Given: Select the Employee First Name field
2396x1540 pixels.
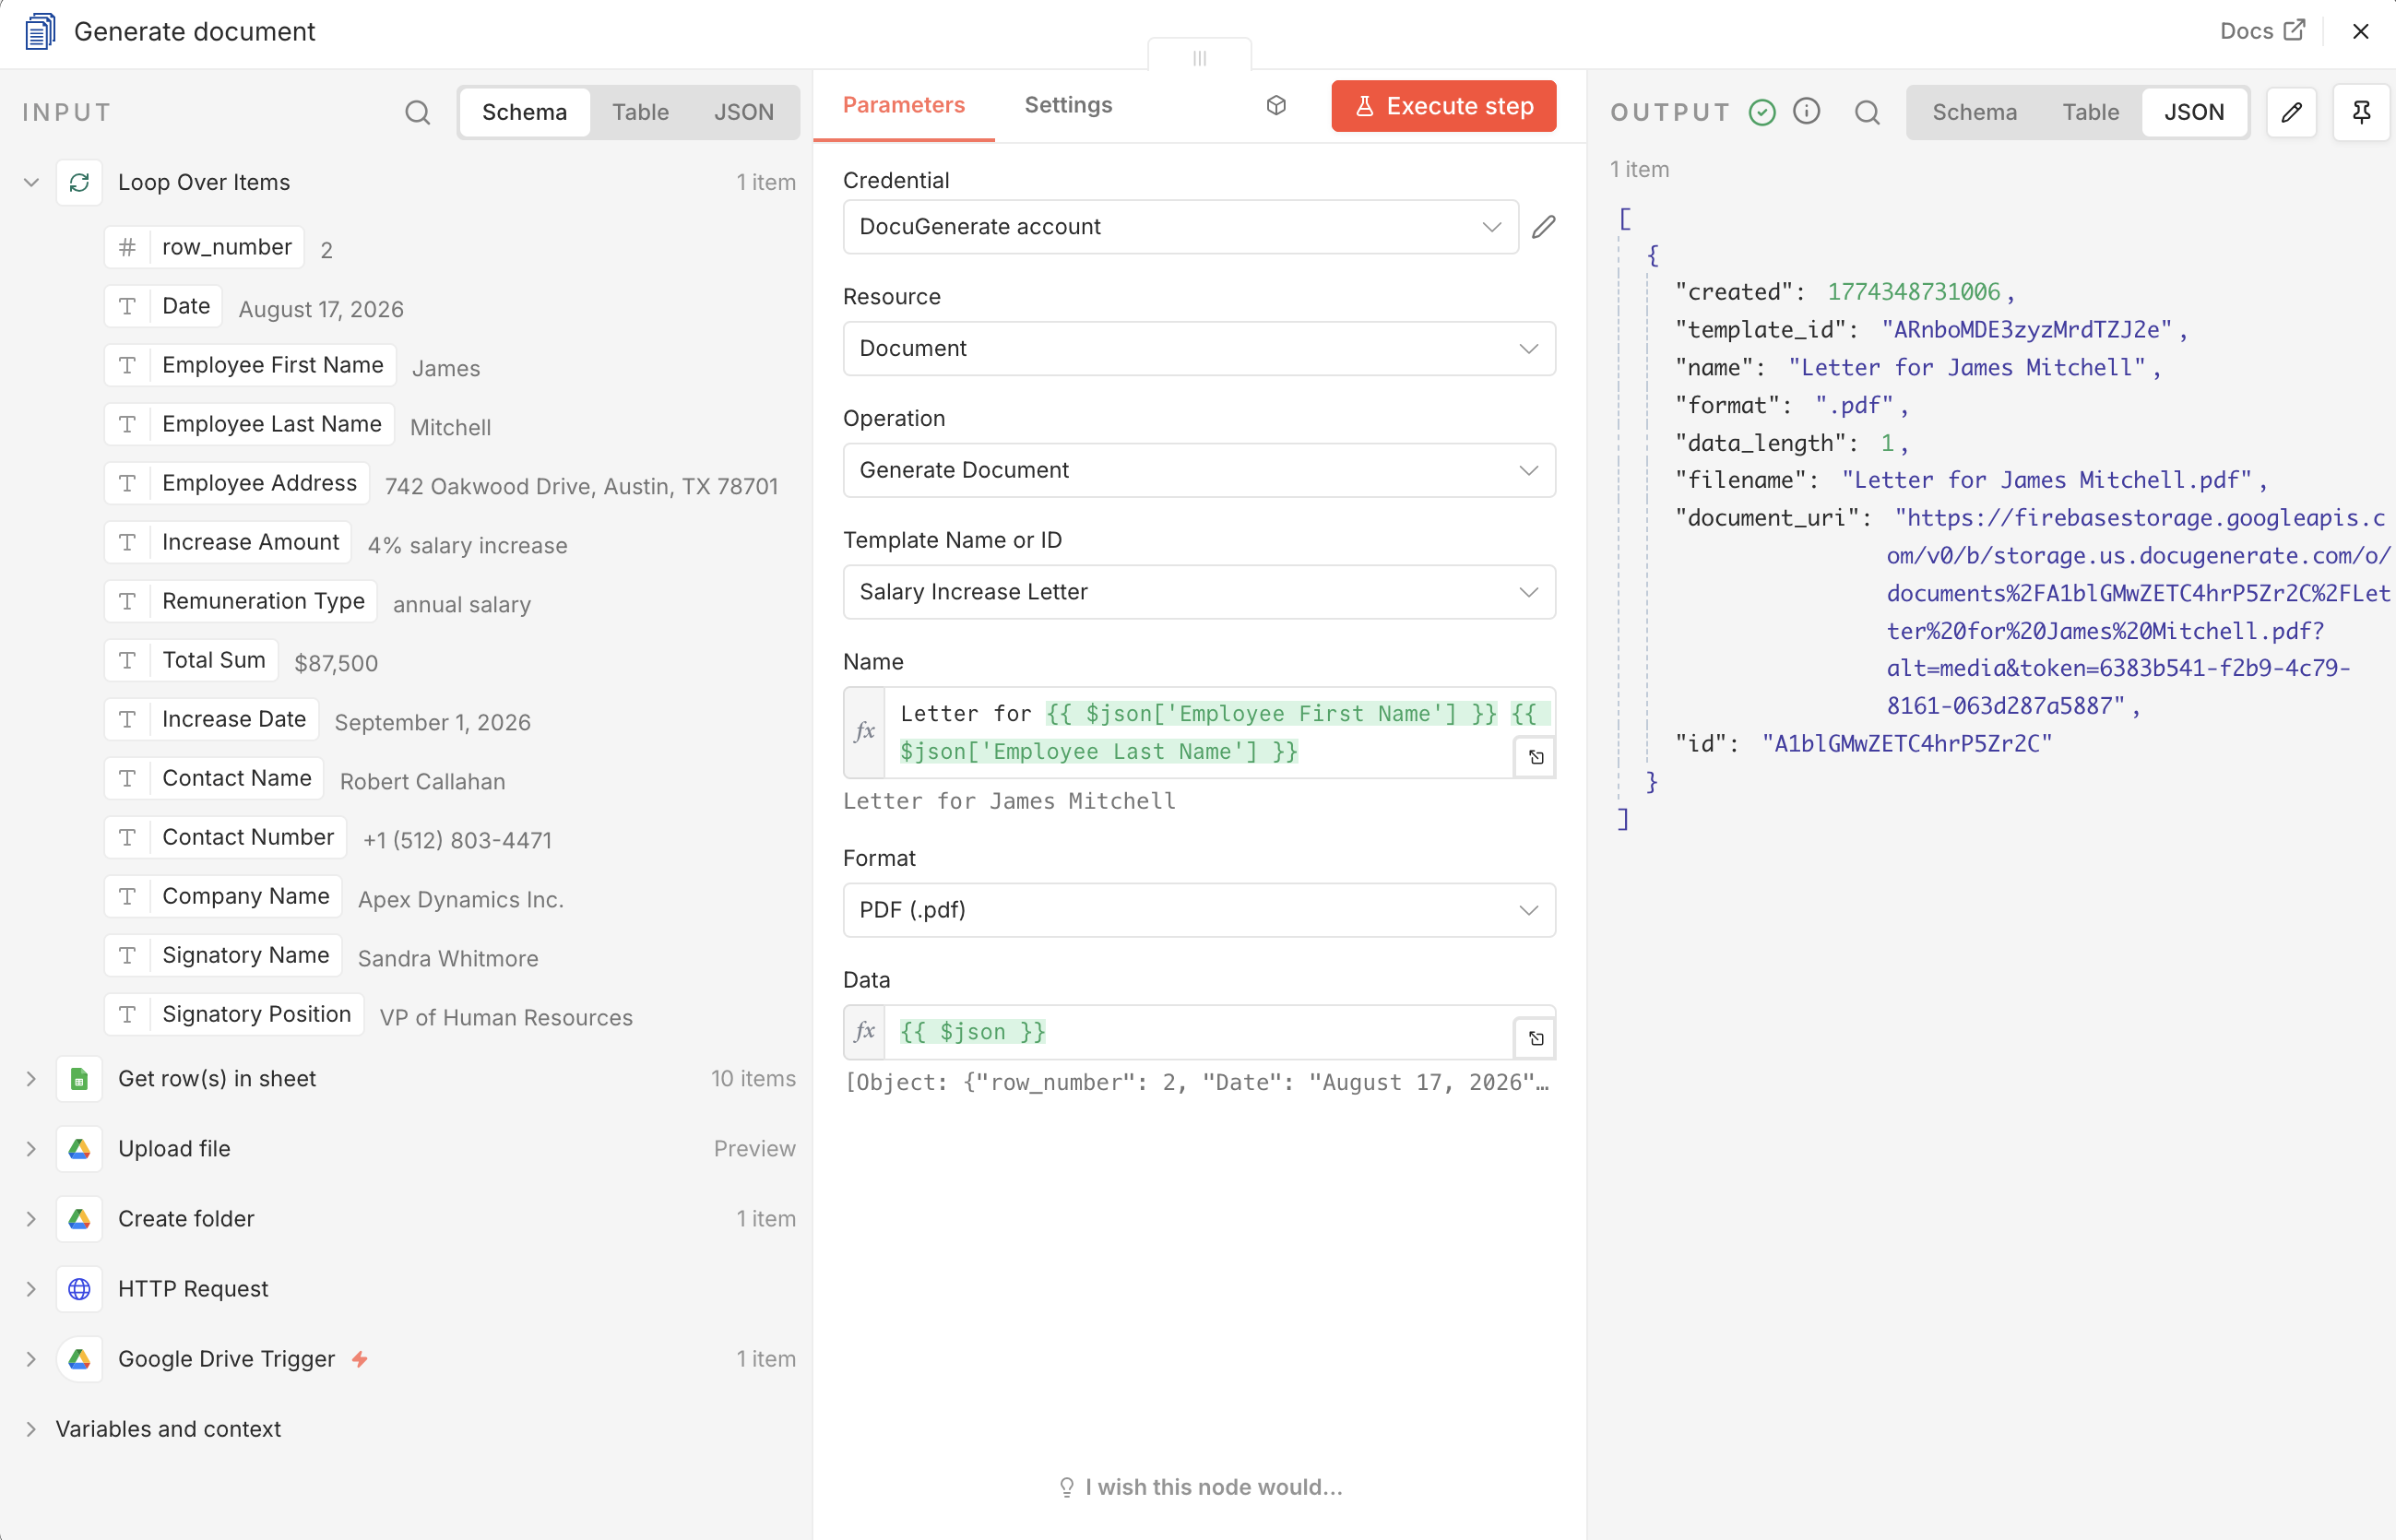Looking at the screenshot, I should coord(250,365).
